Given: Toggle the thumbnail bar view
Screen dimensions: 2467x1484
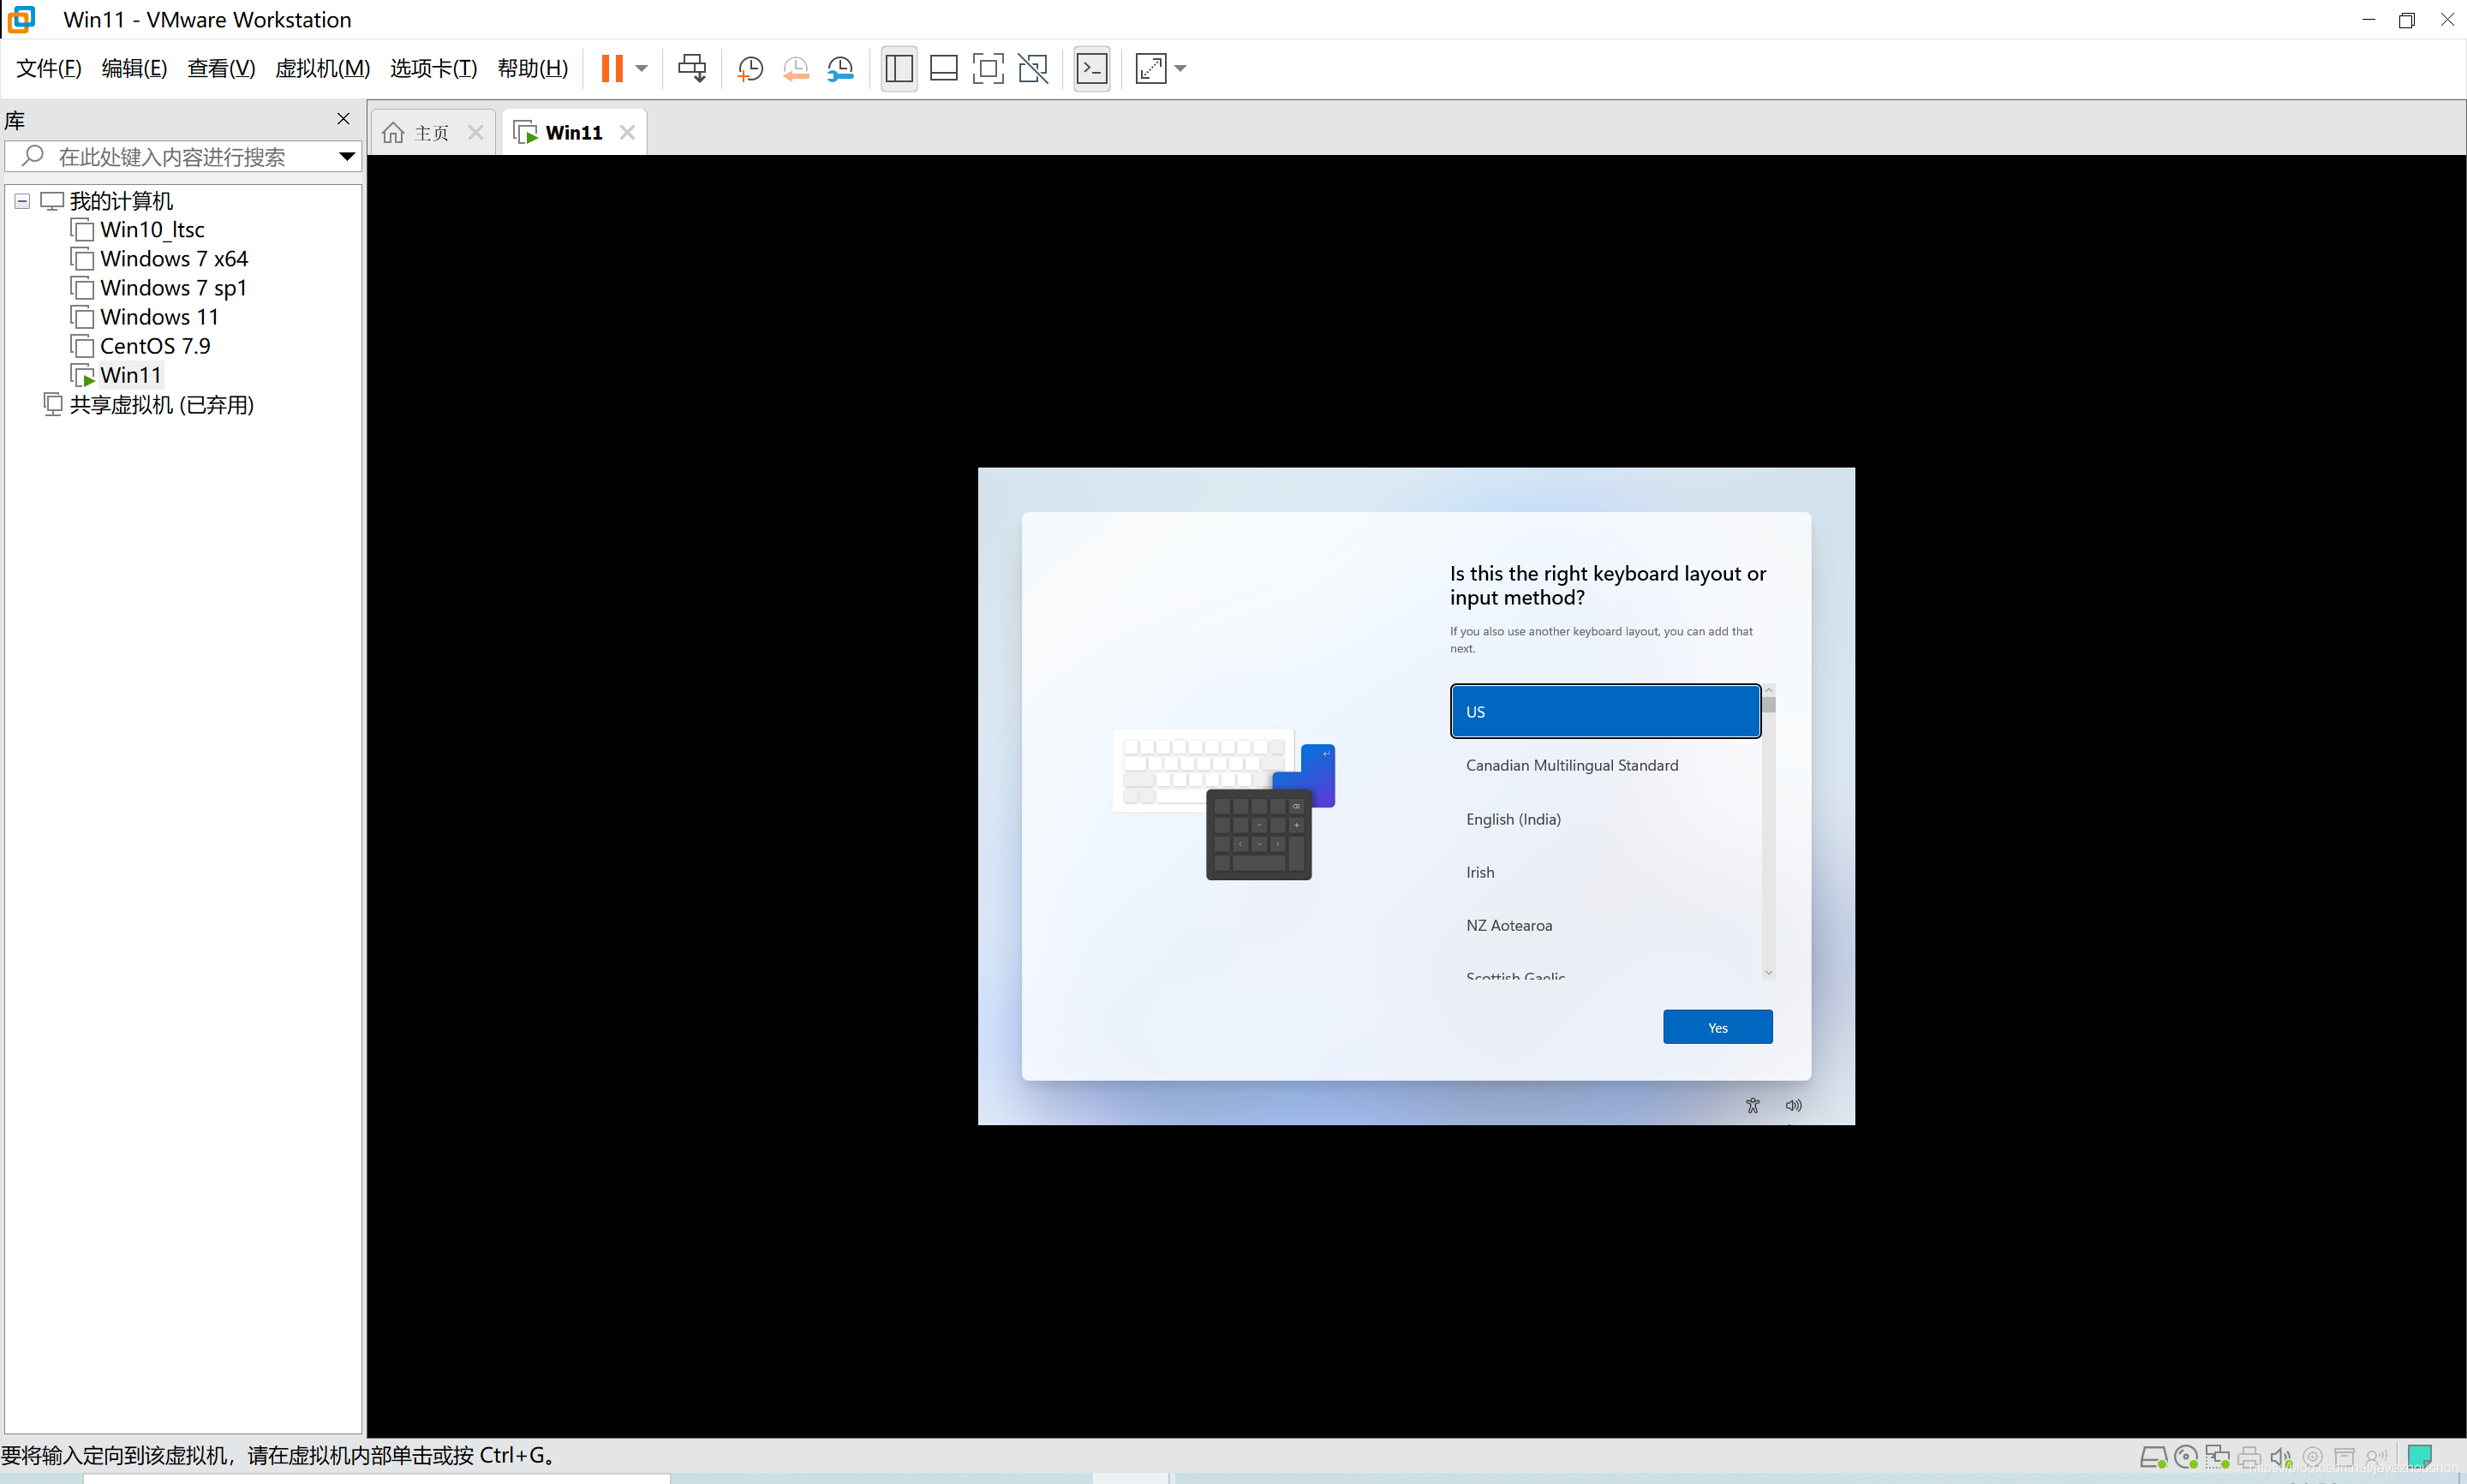Looking at the screenshot, I should tap(944, 68).
